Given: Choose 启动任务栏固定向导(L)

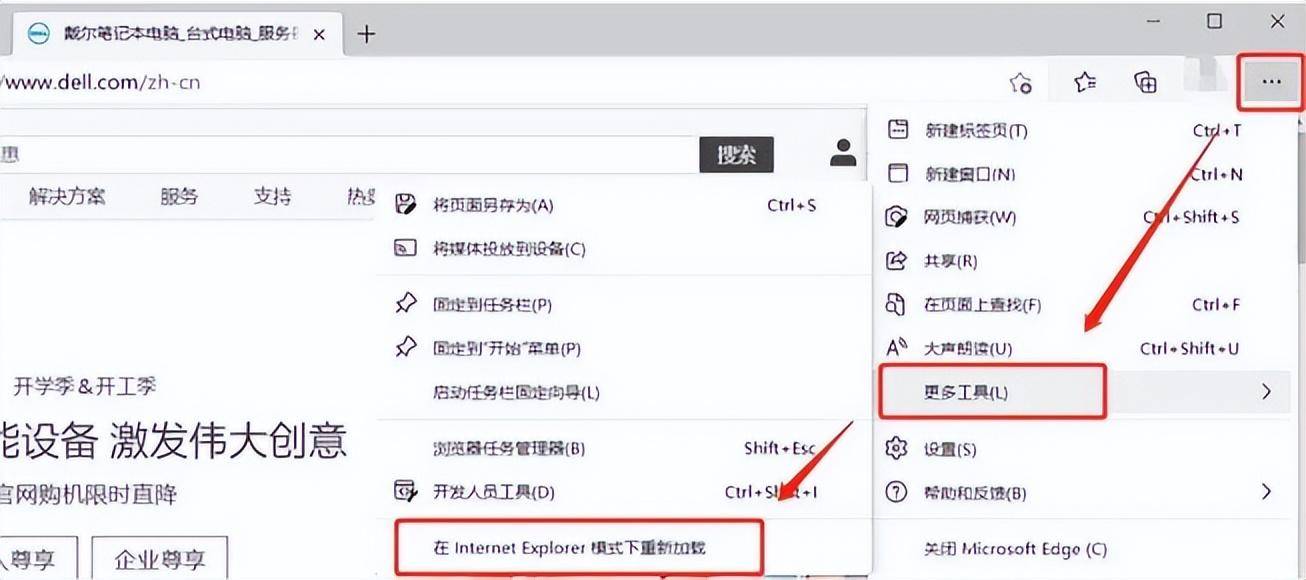Looking at the screenshot, I should 624,391.
